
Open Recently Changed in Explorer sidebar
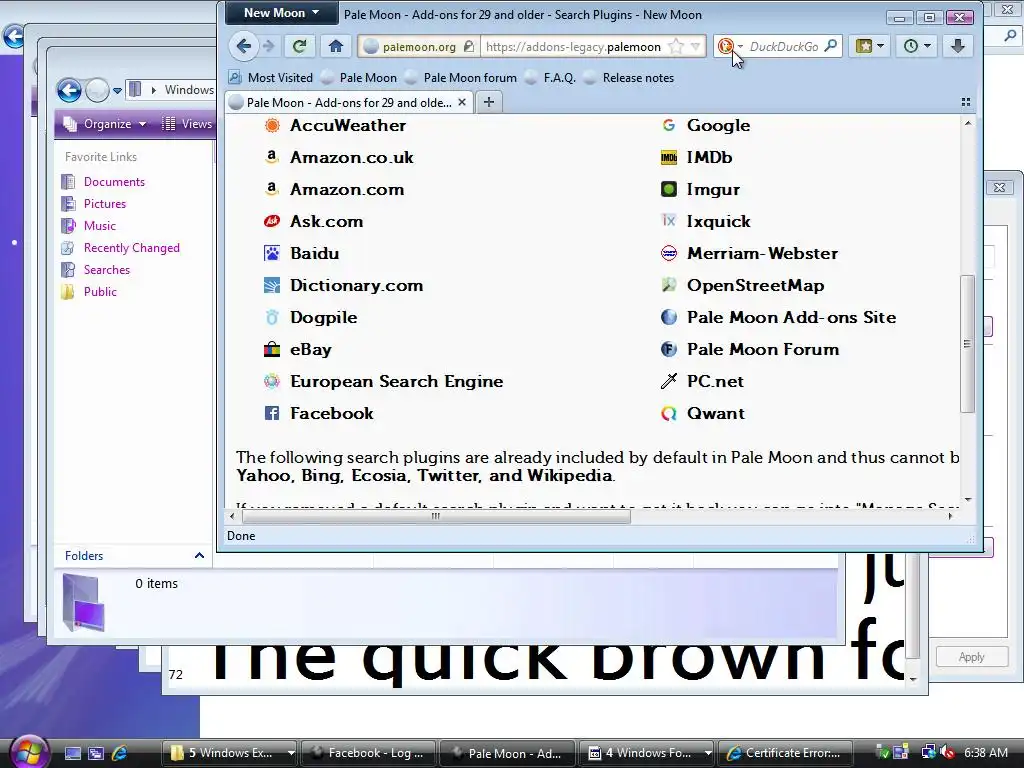[x=131, y=248]
